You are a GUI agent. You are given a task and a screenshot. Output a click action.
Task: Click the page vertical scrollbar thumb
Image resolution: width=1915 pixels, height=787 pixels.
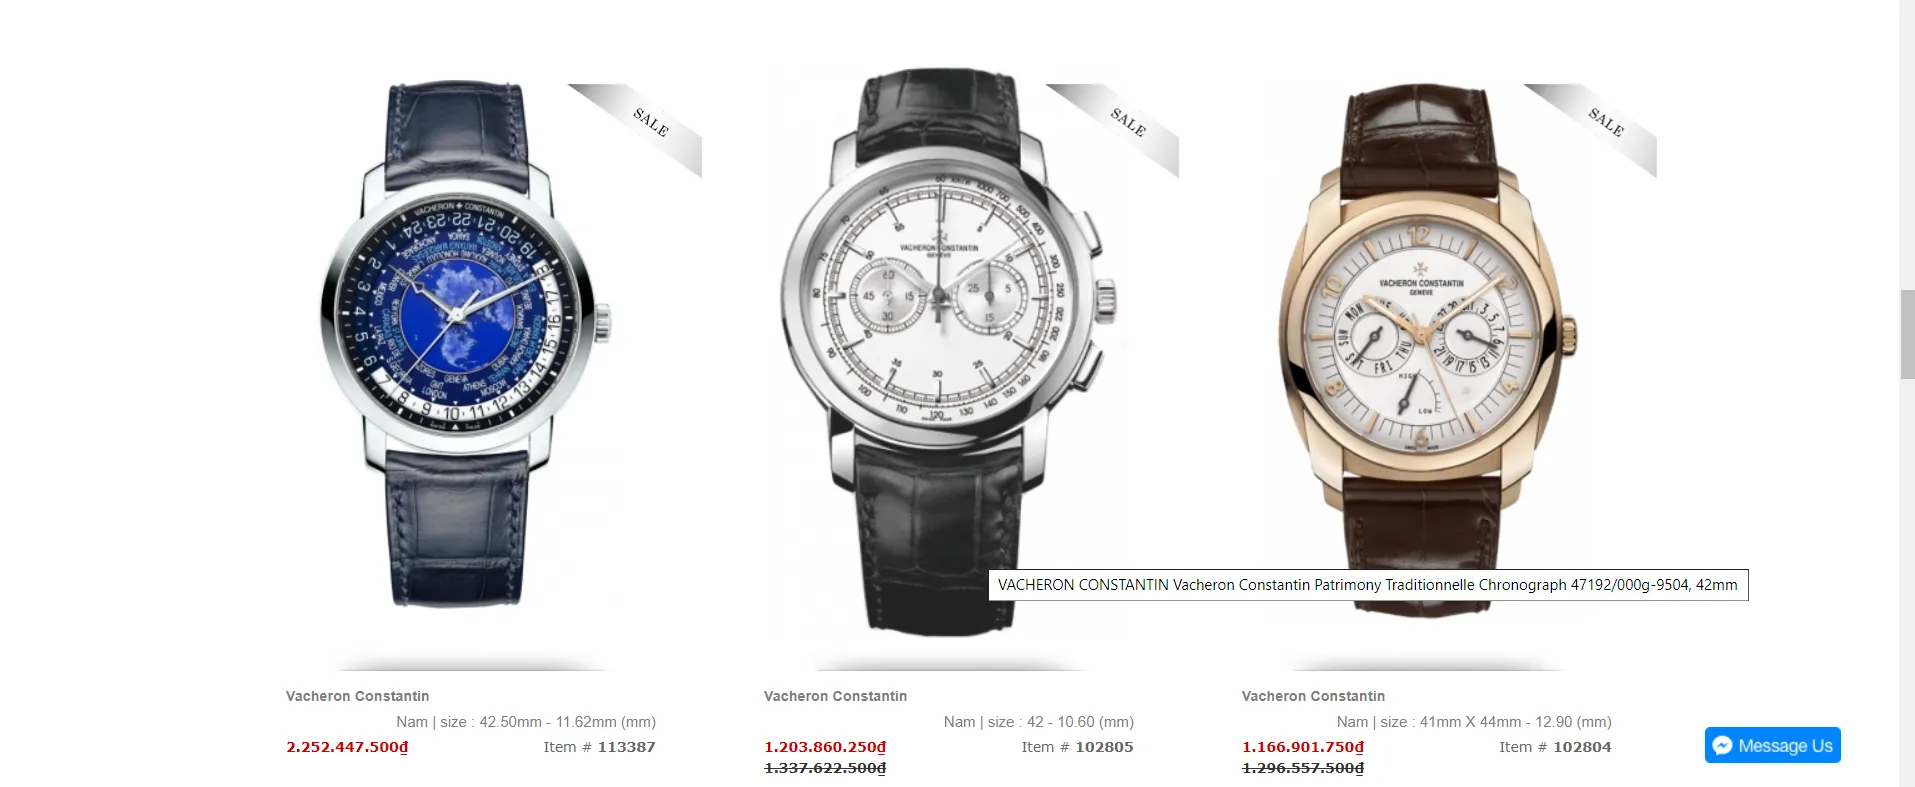[x=1907, y=334]
